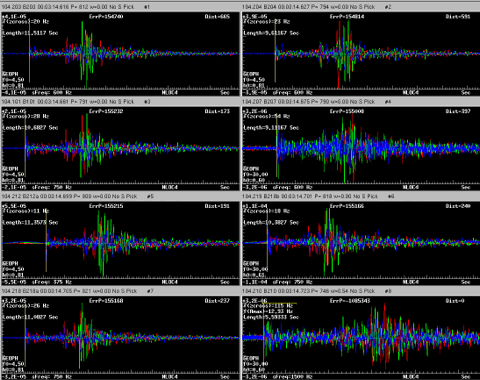
Task: Click the "sFreq: 600 Hz" label in trace #1
Action: pyautogui.click(x=52, y=92)
